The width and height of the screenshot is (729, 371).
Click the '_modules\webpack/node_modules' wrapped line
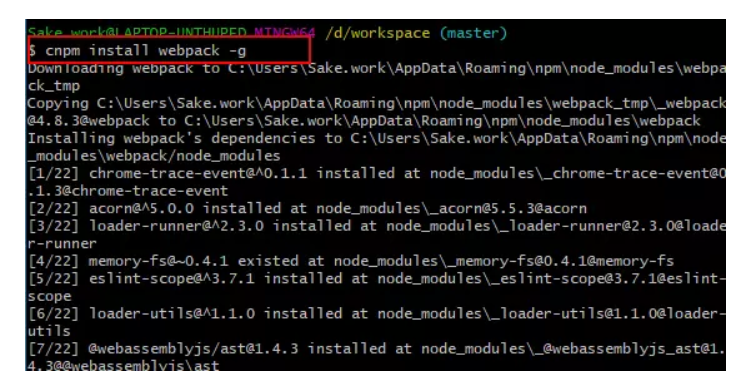(154, 156)
